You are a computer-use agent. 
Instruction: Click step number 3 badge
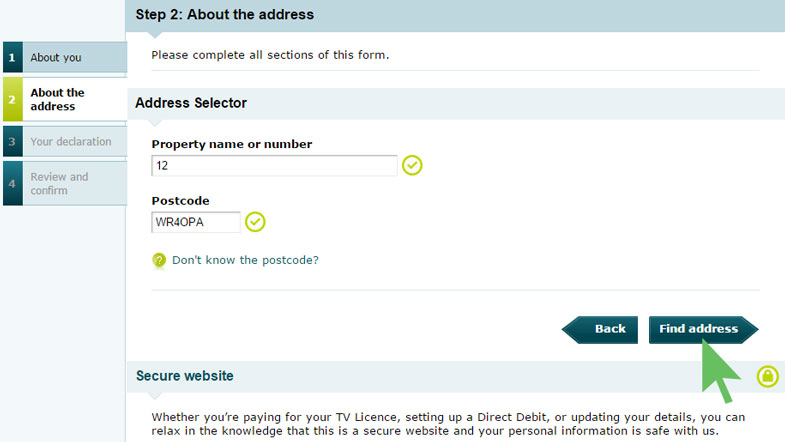13,141
